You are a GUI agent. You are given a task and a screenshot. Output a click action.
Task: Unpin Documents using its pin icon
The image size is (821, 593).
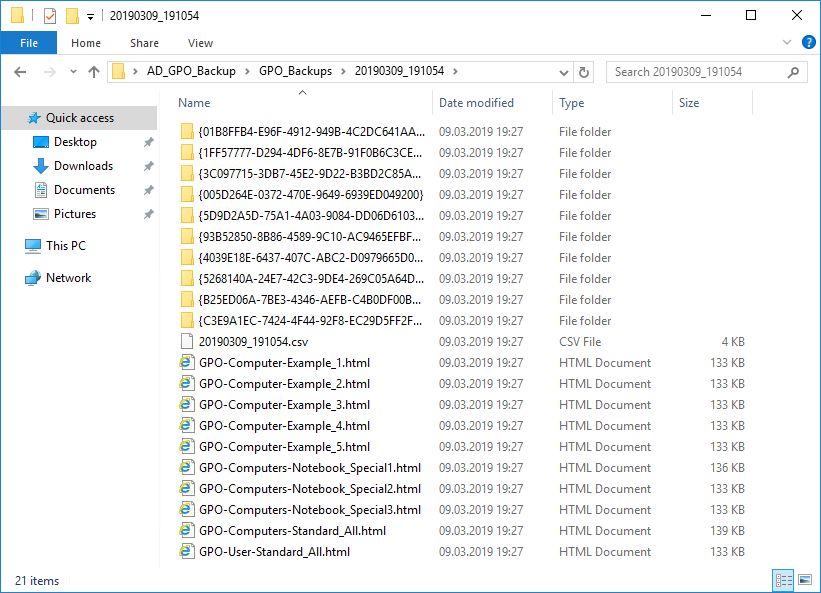[149, 190]
